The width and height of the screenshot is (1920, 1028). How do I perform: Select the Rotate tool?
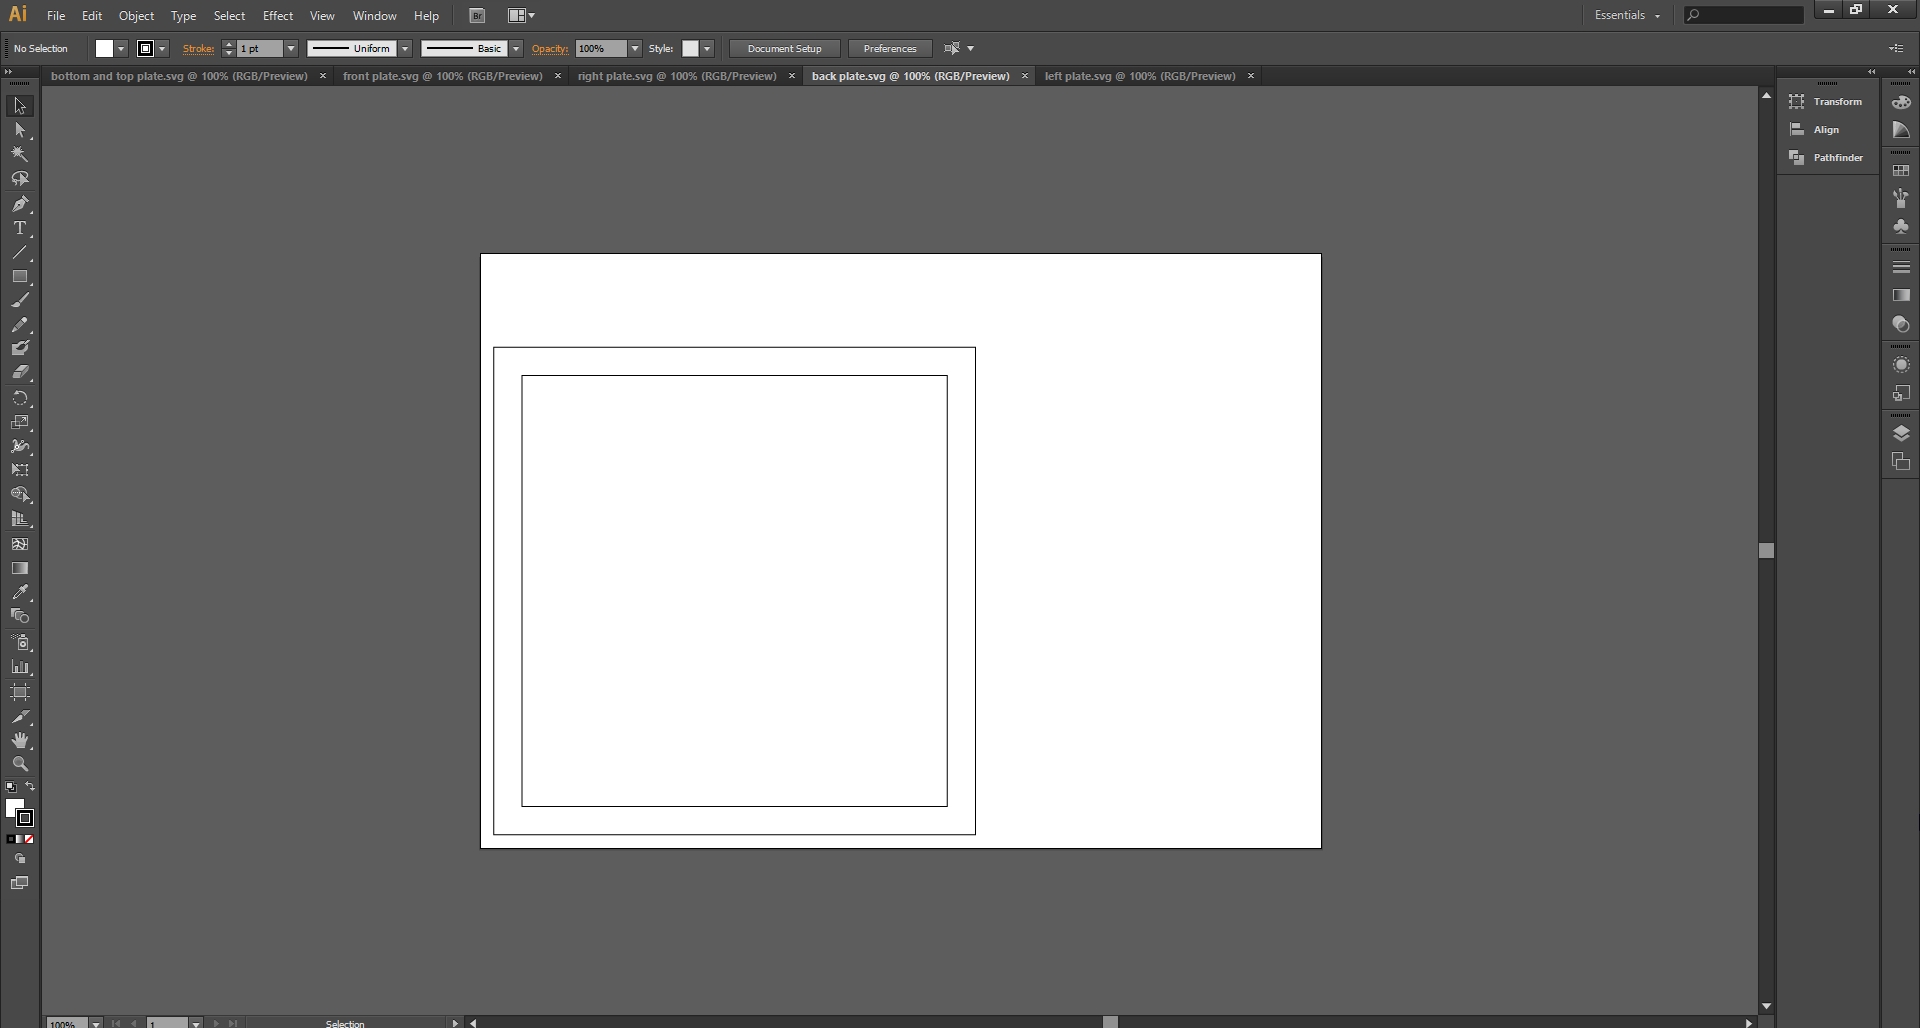20,398
